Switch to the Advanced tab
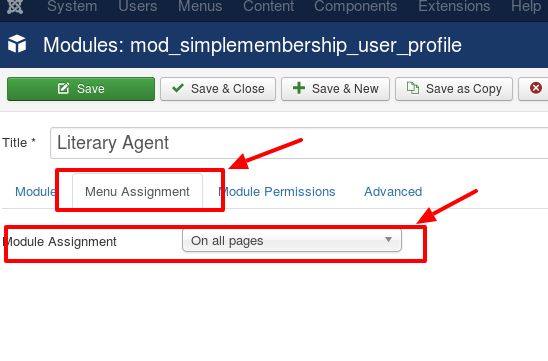The height and width of the screenshot is (361, 548). (x=393, y=192)
